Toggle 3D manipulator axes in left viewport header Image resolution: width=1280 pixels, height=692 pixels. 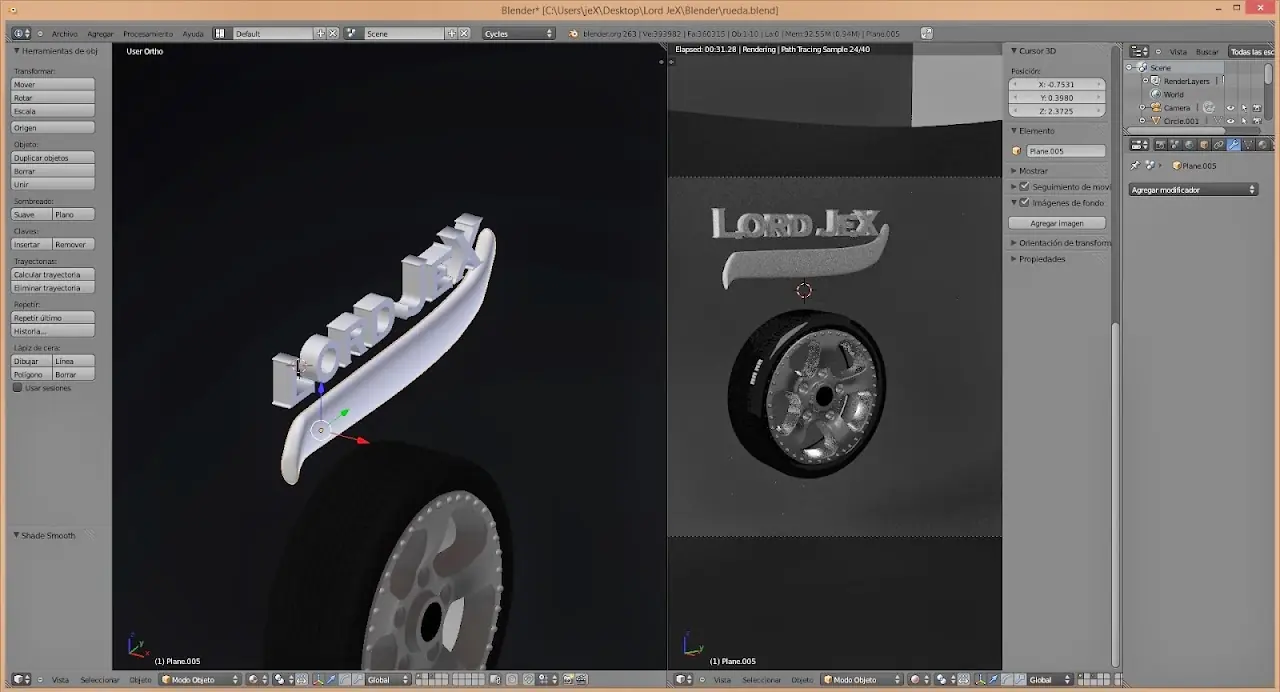click(x=317, y=680)
